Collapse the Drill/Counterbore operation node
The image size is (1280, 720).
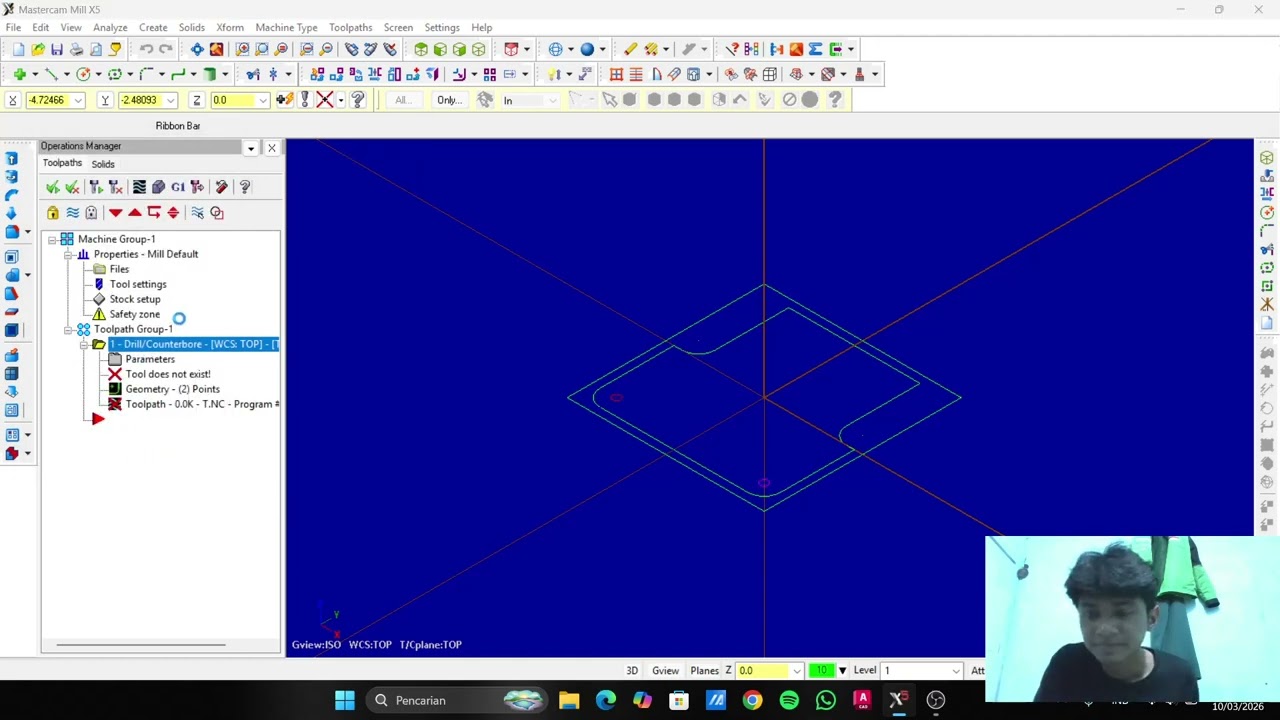coord(84,344)
